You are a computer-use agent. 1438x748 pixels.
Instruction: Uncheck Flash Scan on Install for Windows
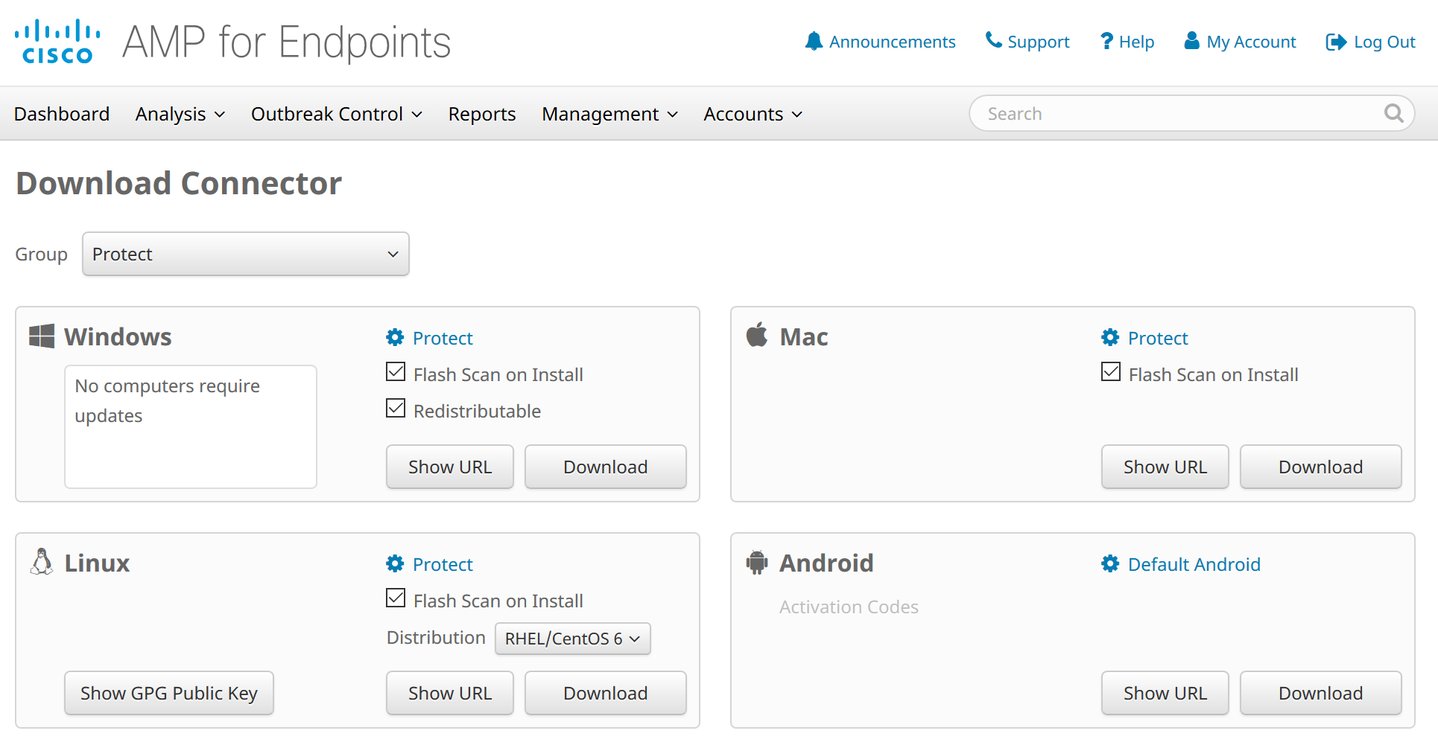pyautogui.click(x=396, y=371)
